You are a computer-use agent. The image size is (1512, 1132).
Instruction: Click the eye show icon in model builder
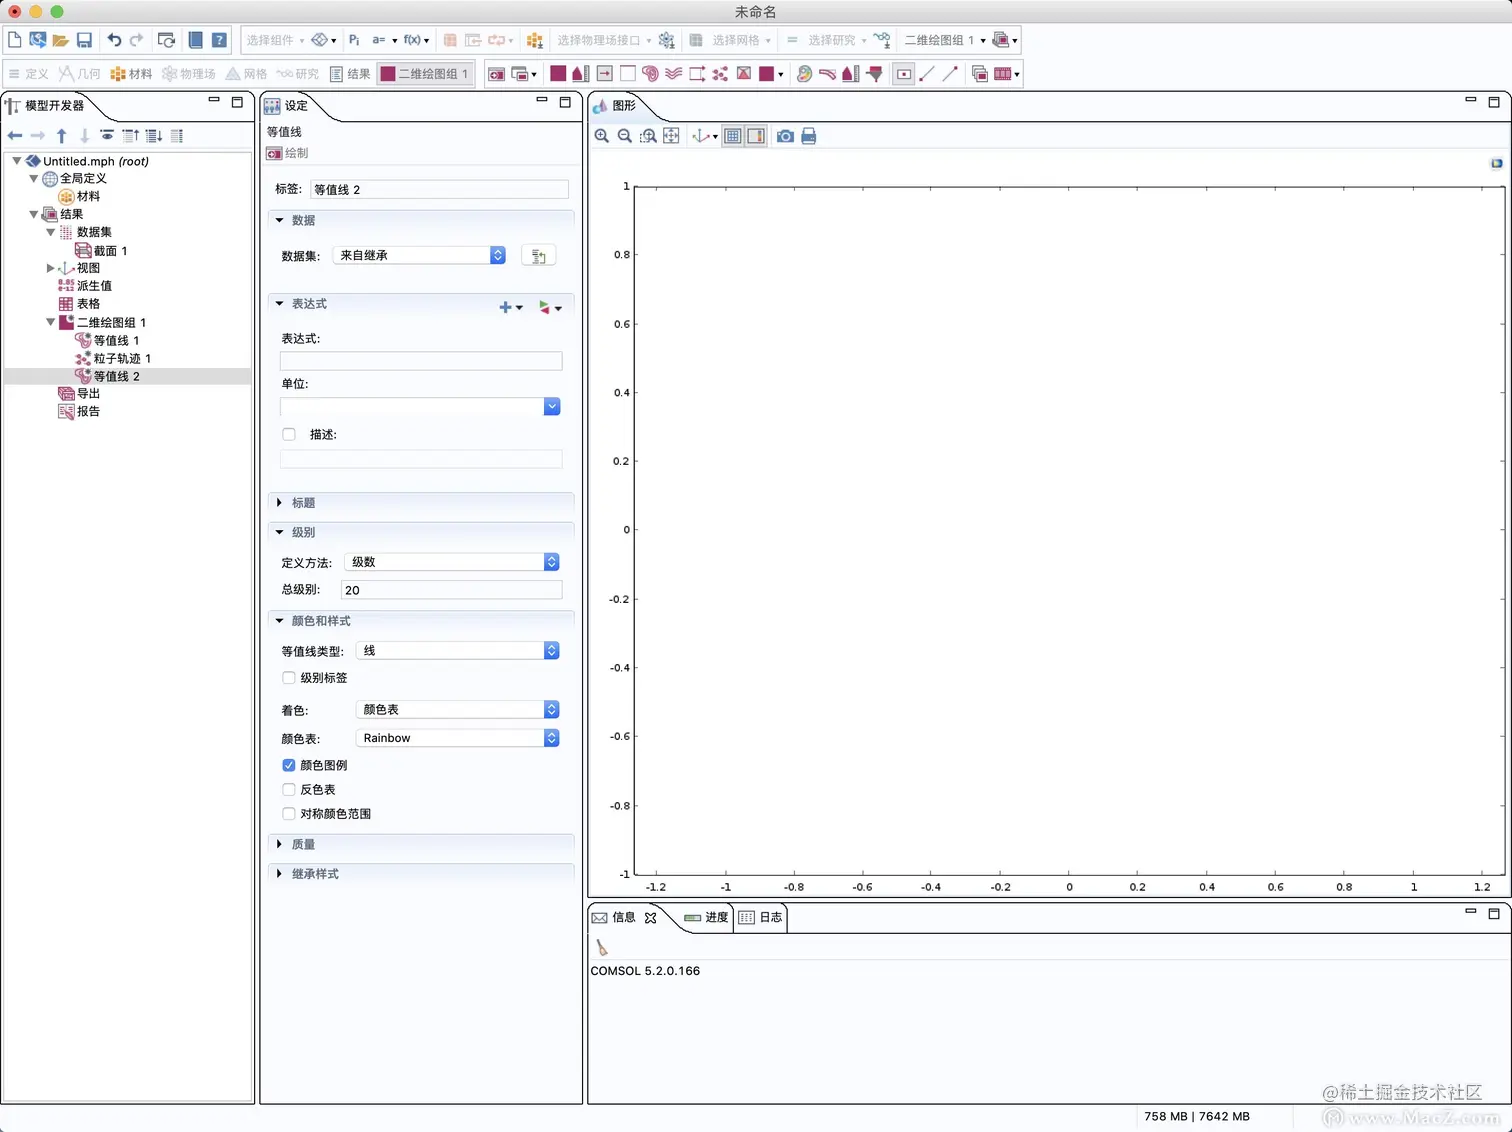107,135
